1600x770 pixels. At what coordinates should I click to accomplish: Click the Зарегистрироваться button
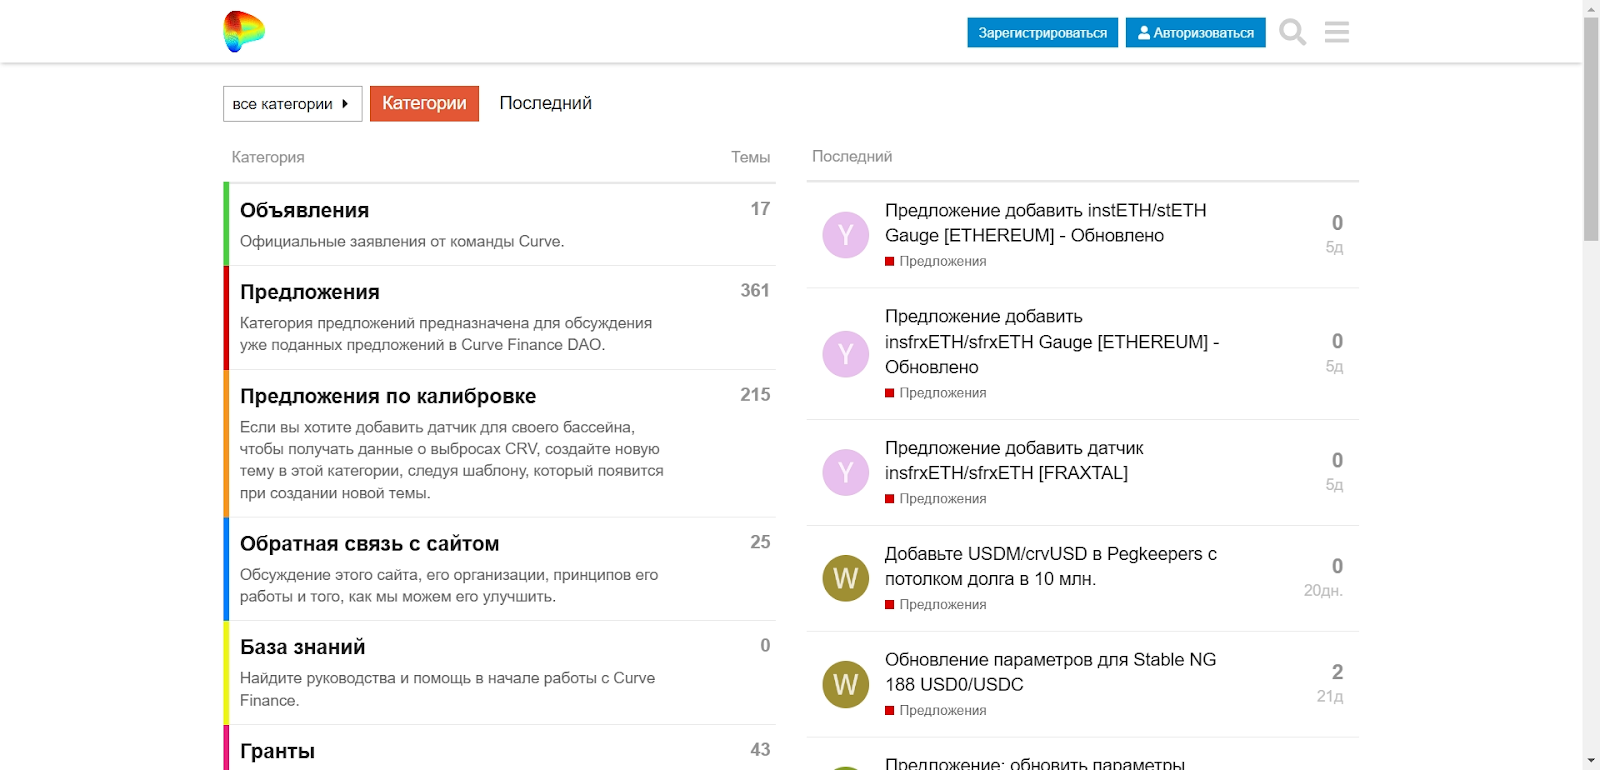(x=1042, y=32)
